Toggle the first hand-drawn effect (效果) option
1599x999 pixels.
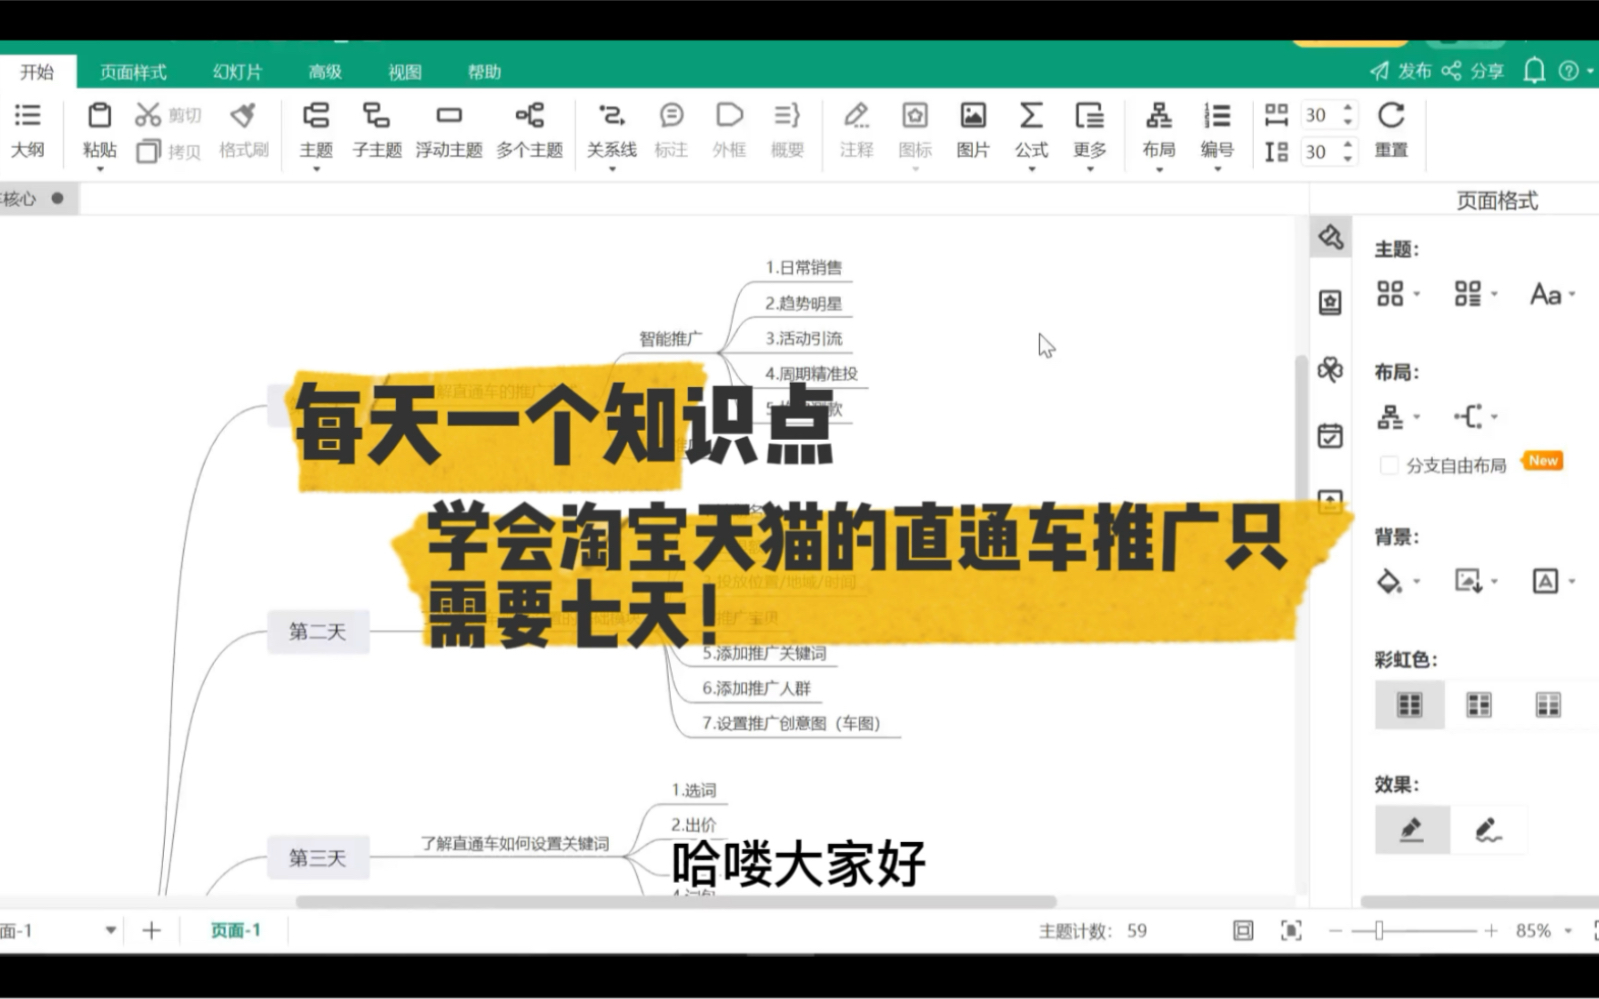(x=1412, y=830)
